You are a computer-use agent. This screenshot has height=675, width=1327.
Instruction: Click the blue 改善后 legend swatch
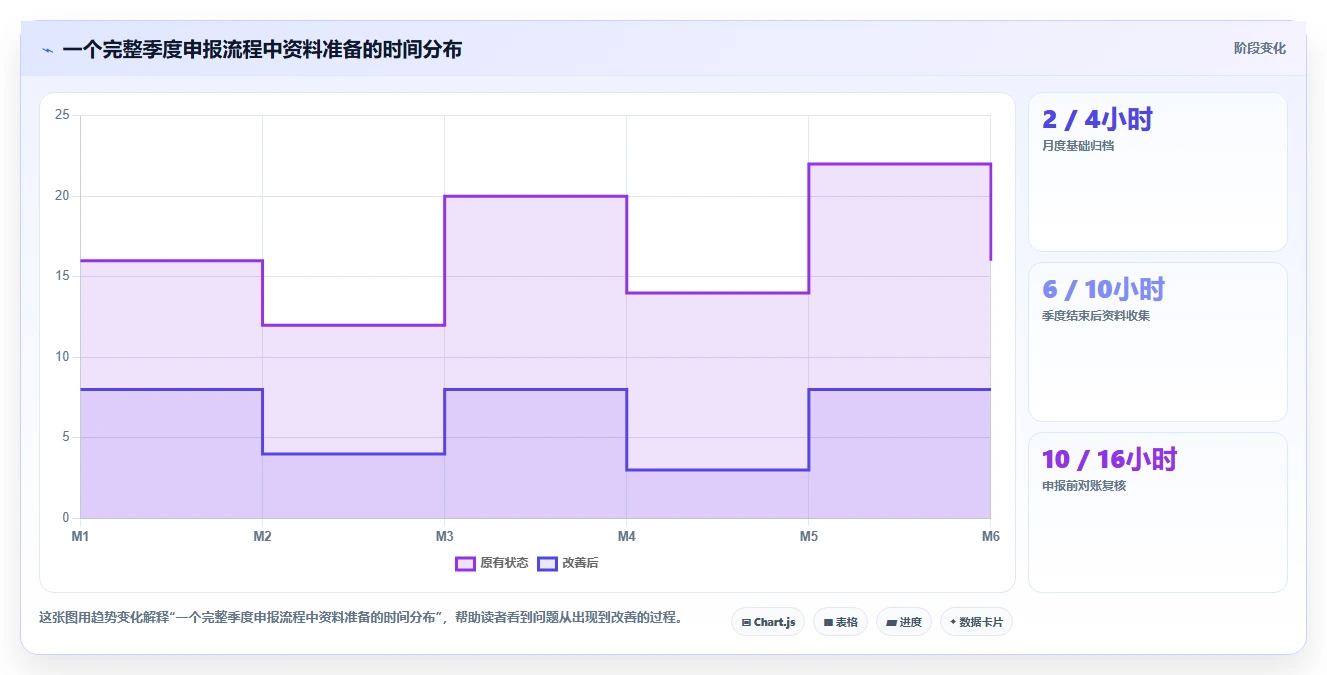547,564
